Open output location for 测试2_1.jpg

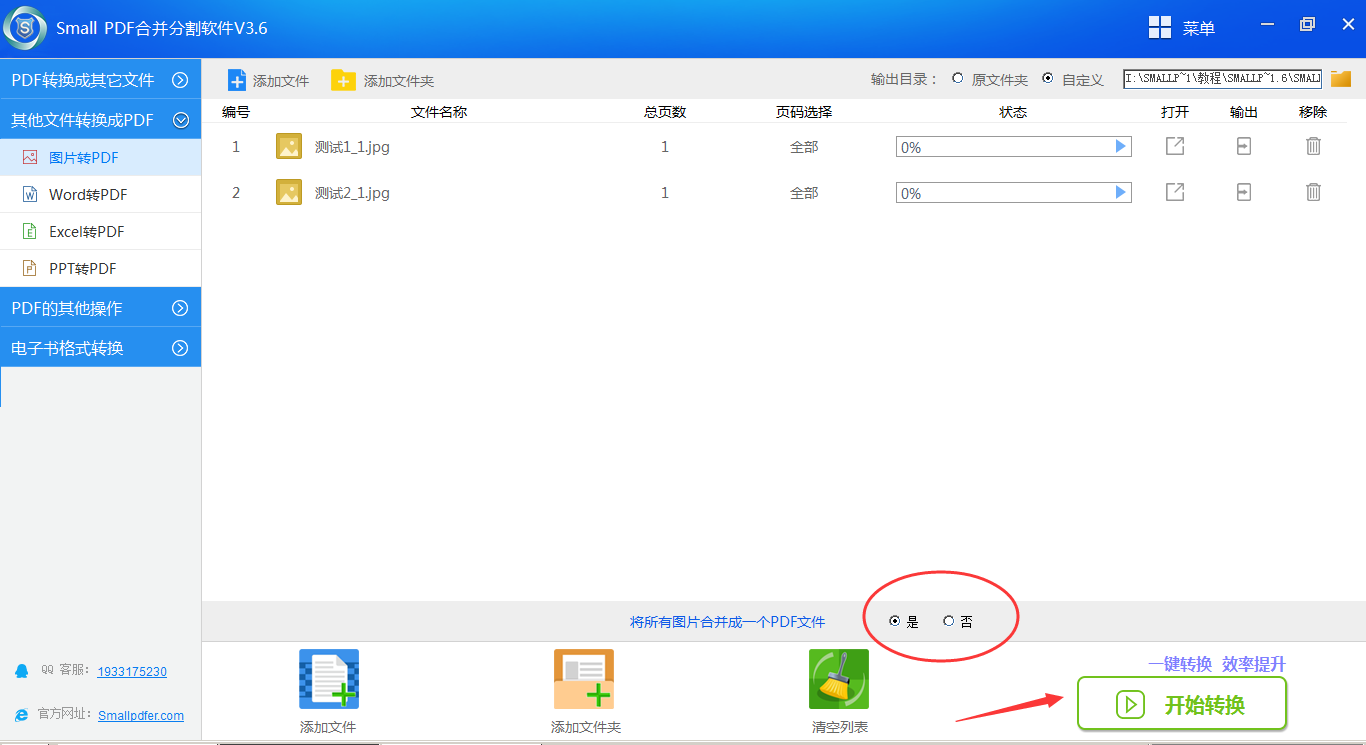pos(1244,192)
